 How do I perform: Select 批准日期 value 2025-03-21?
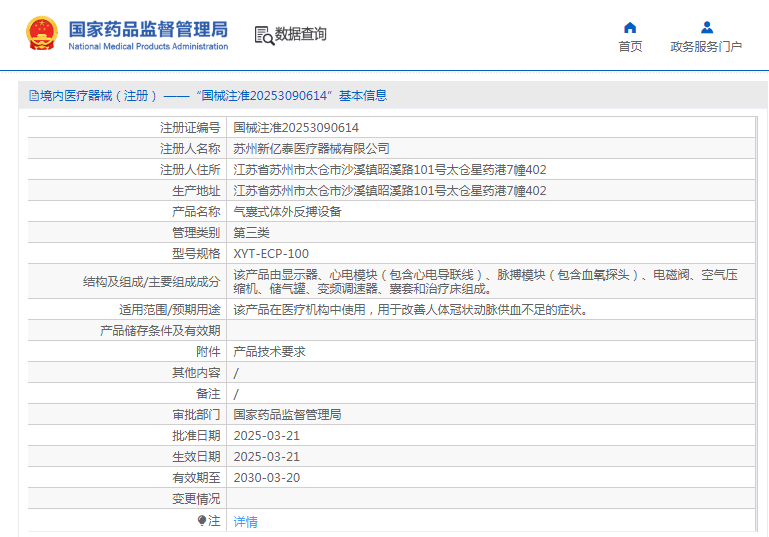[266, 435]
